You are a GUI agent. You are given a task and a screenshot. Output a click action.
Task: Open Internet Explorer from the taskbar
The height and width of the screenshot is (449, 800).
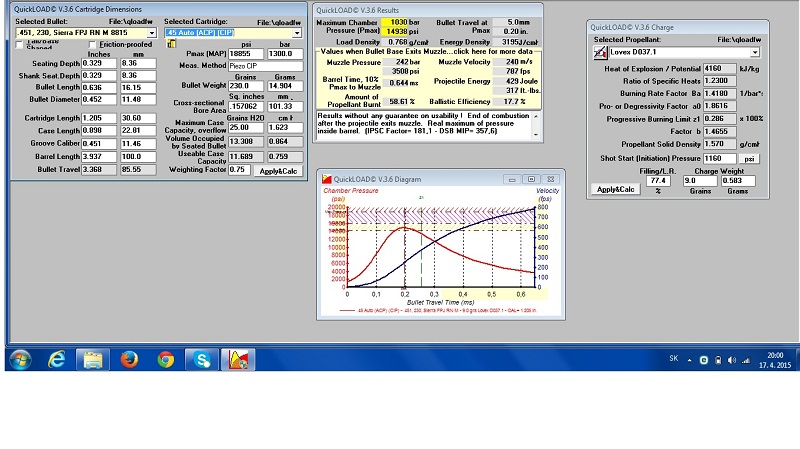[56, 359]
